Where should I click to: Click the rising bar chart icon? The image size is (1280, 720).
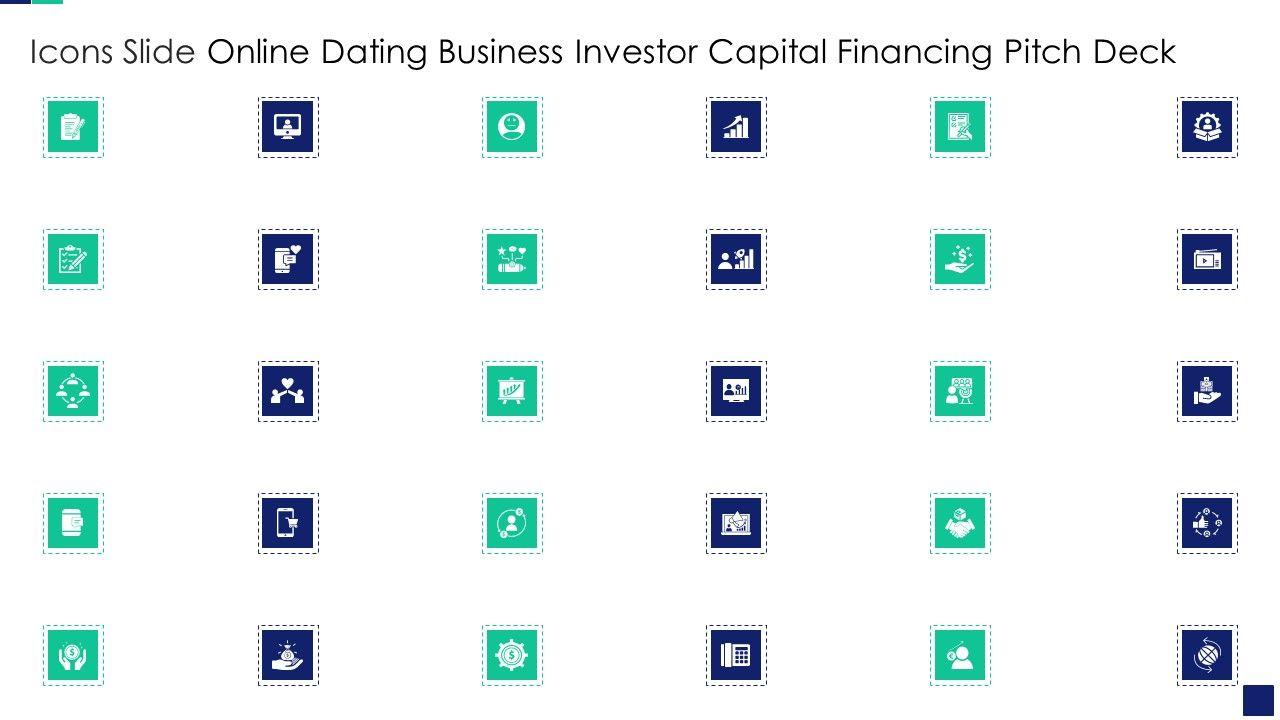pyautogui.click(x=736, y=127)
